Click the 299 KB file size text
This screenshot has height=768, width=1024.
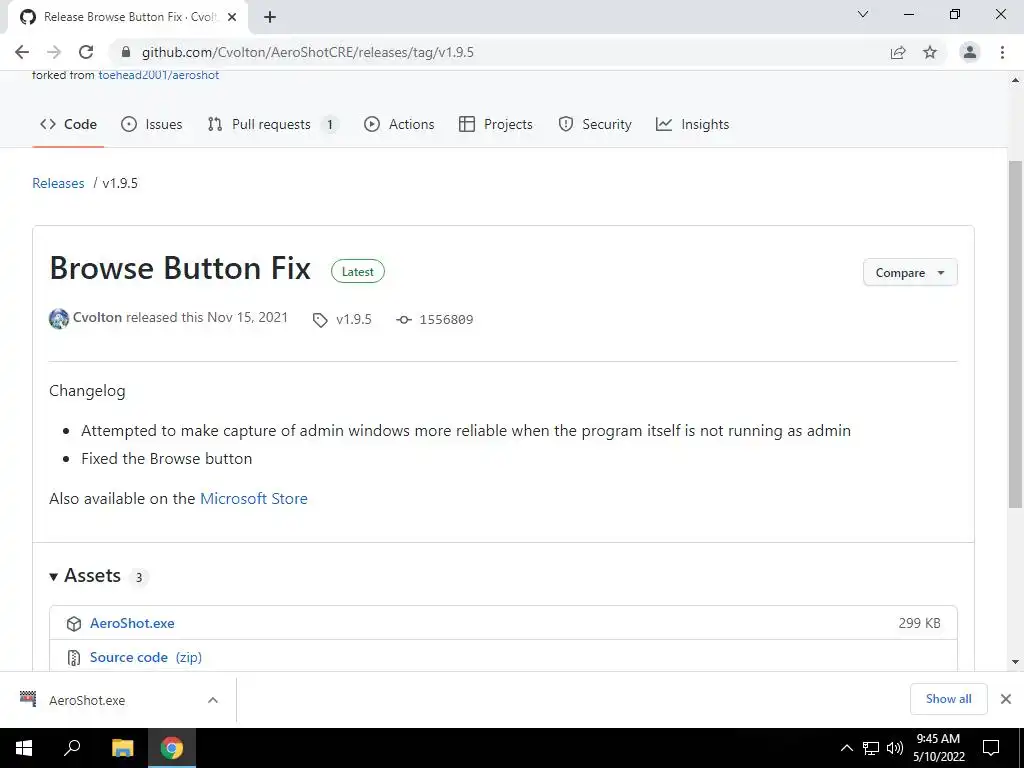pos(920,624)
